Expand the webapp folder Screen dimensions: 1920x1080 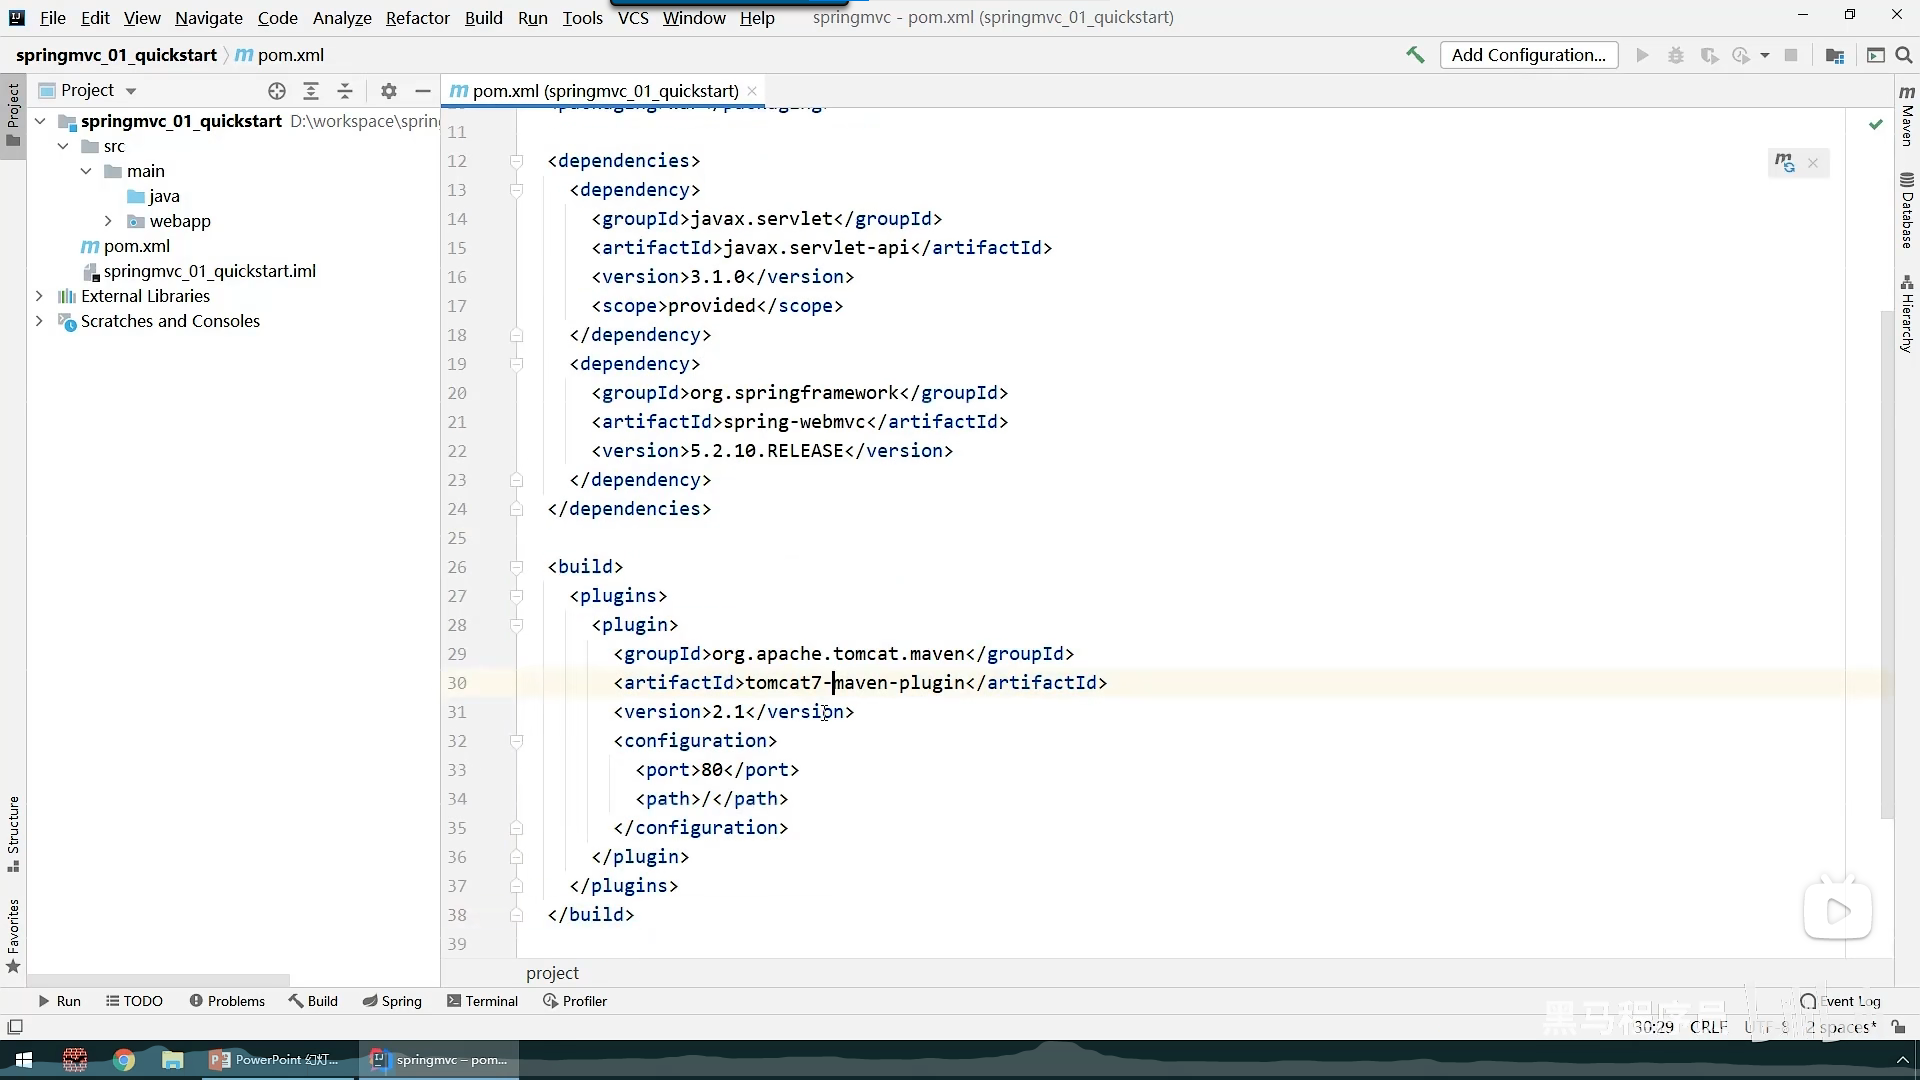[108, 221]
